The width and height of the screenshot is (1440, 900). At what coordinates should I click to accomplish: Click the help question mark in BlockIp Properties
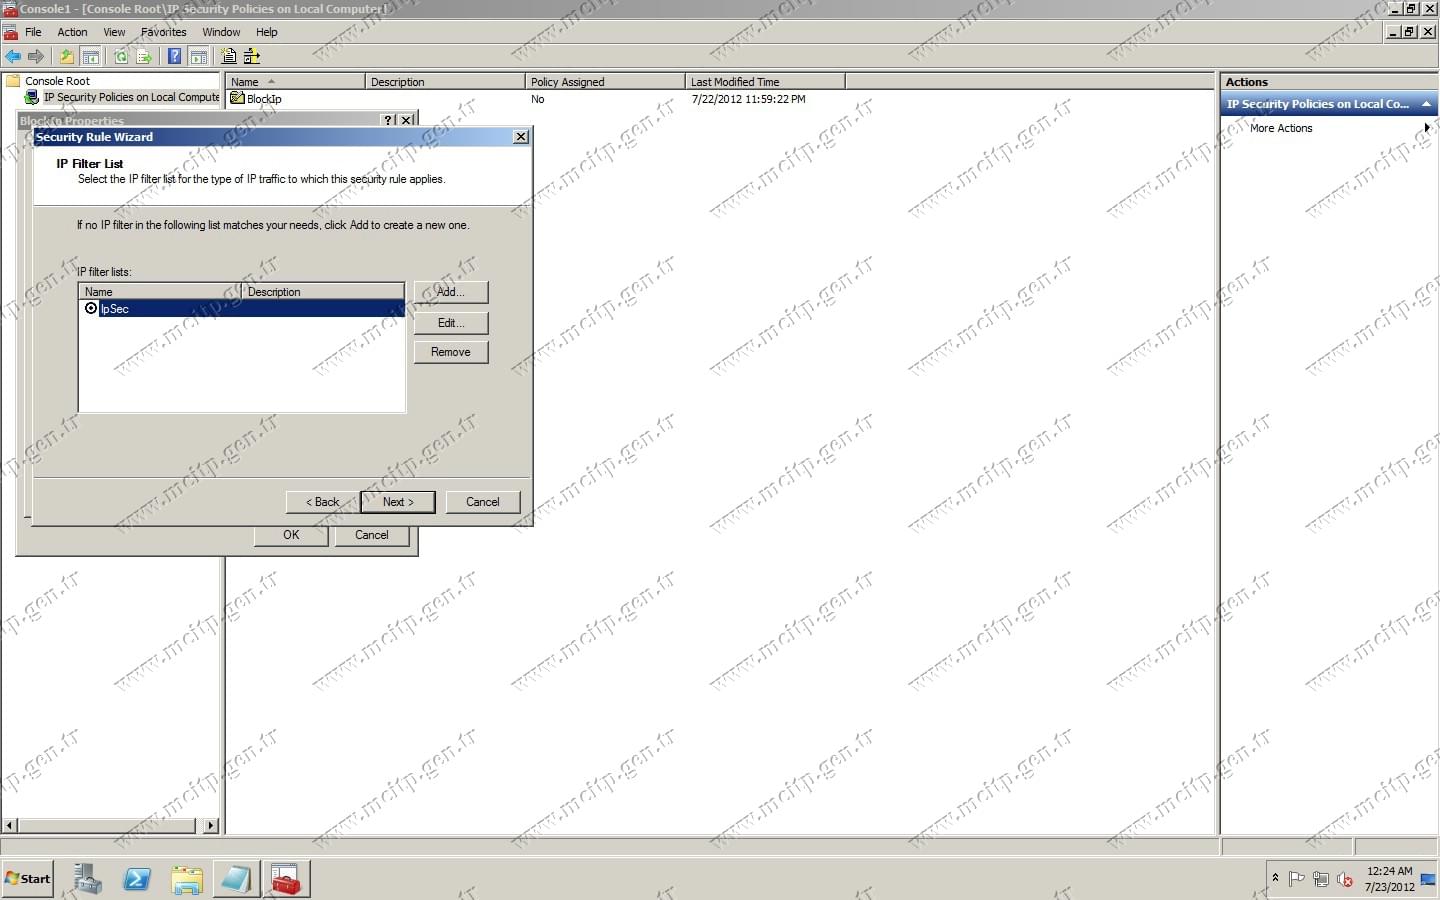[x=389, y=120]
